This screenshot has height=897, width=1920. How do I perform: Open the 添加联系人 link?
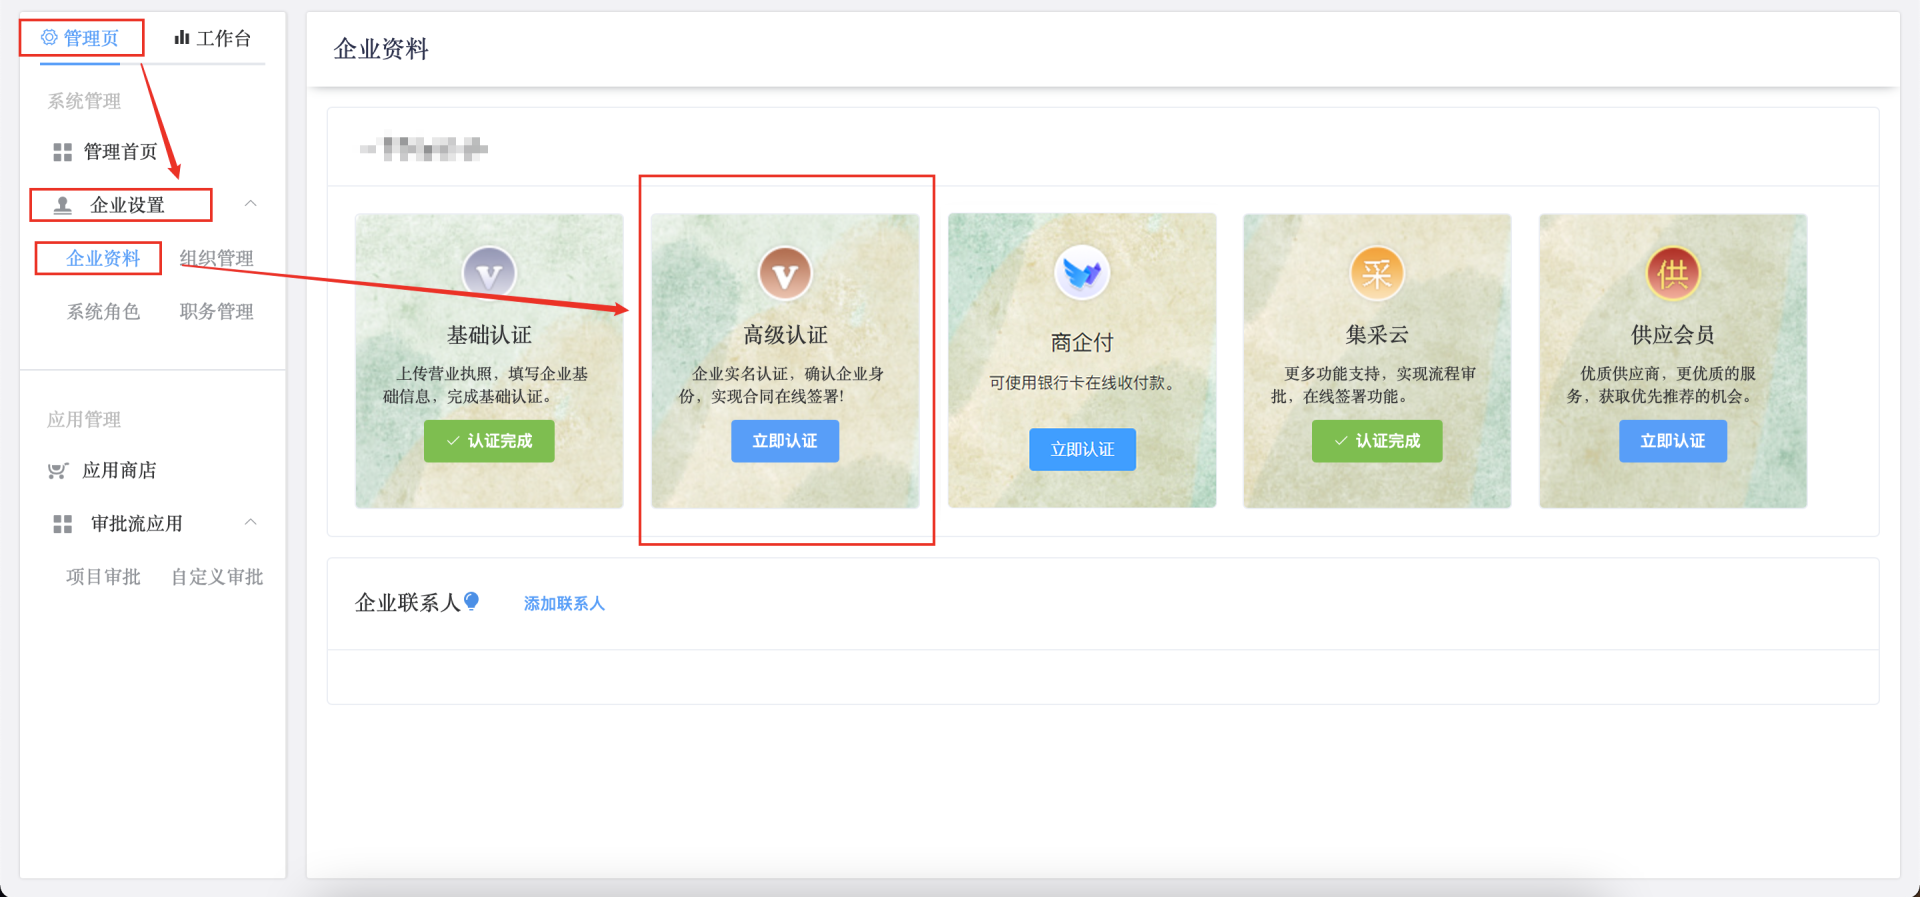[564, 603]
